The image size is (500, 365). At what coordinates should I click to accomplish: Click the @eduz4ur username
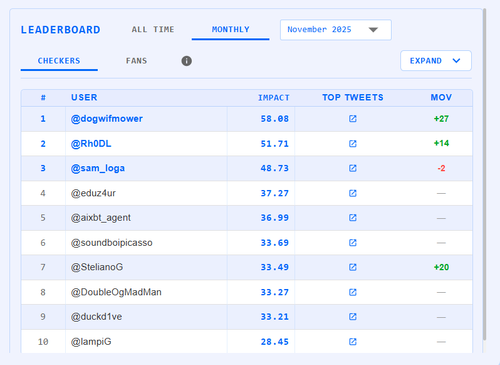(93, 193)
